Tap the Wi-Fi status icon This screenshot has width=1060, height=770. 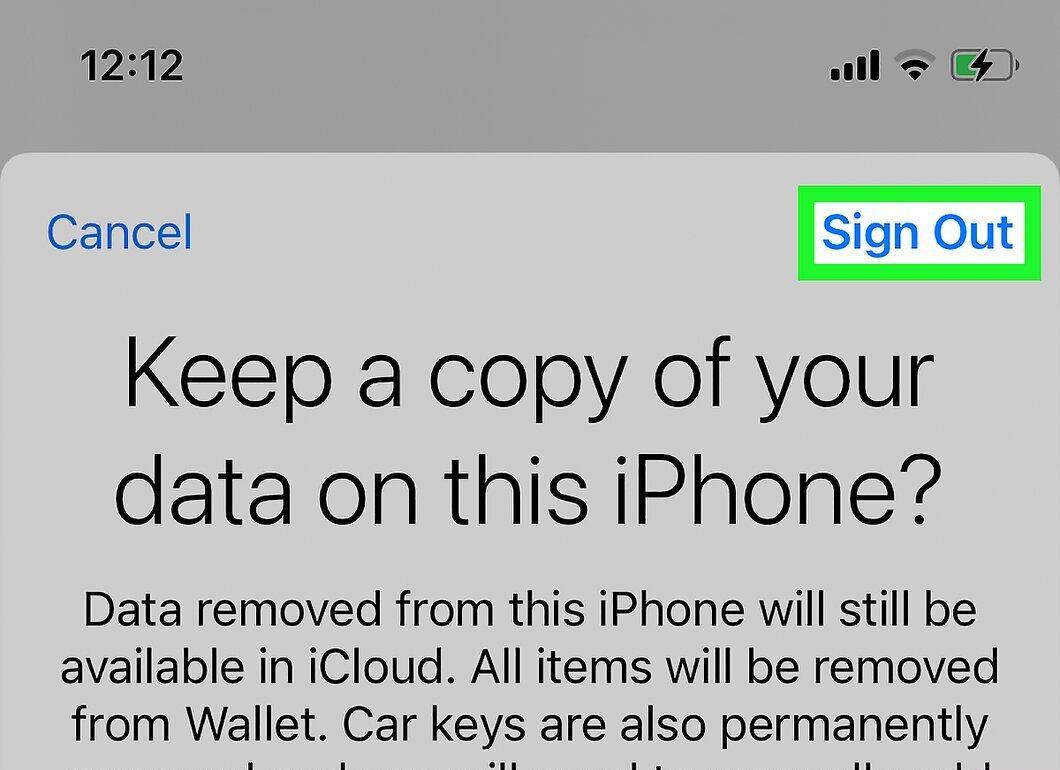915,66
